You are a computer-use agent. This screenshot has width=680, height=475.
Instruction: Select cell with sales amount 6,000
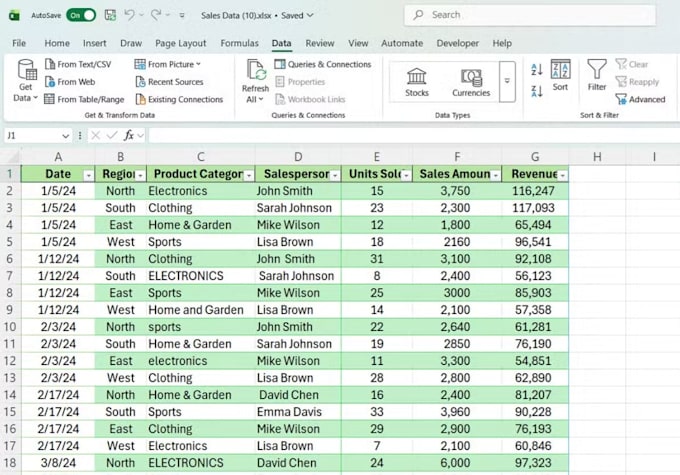[x=457, y=463]
